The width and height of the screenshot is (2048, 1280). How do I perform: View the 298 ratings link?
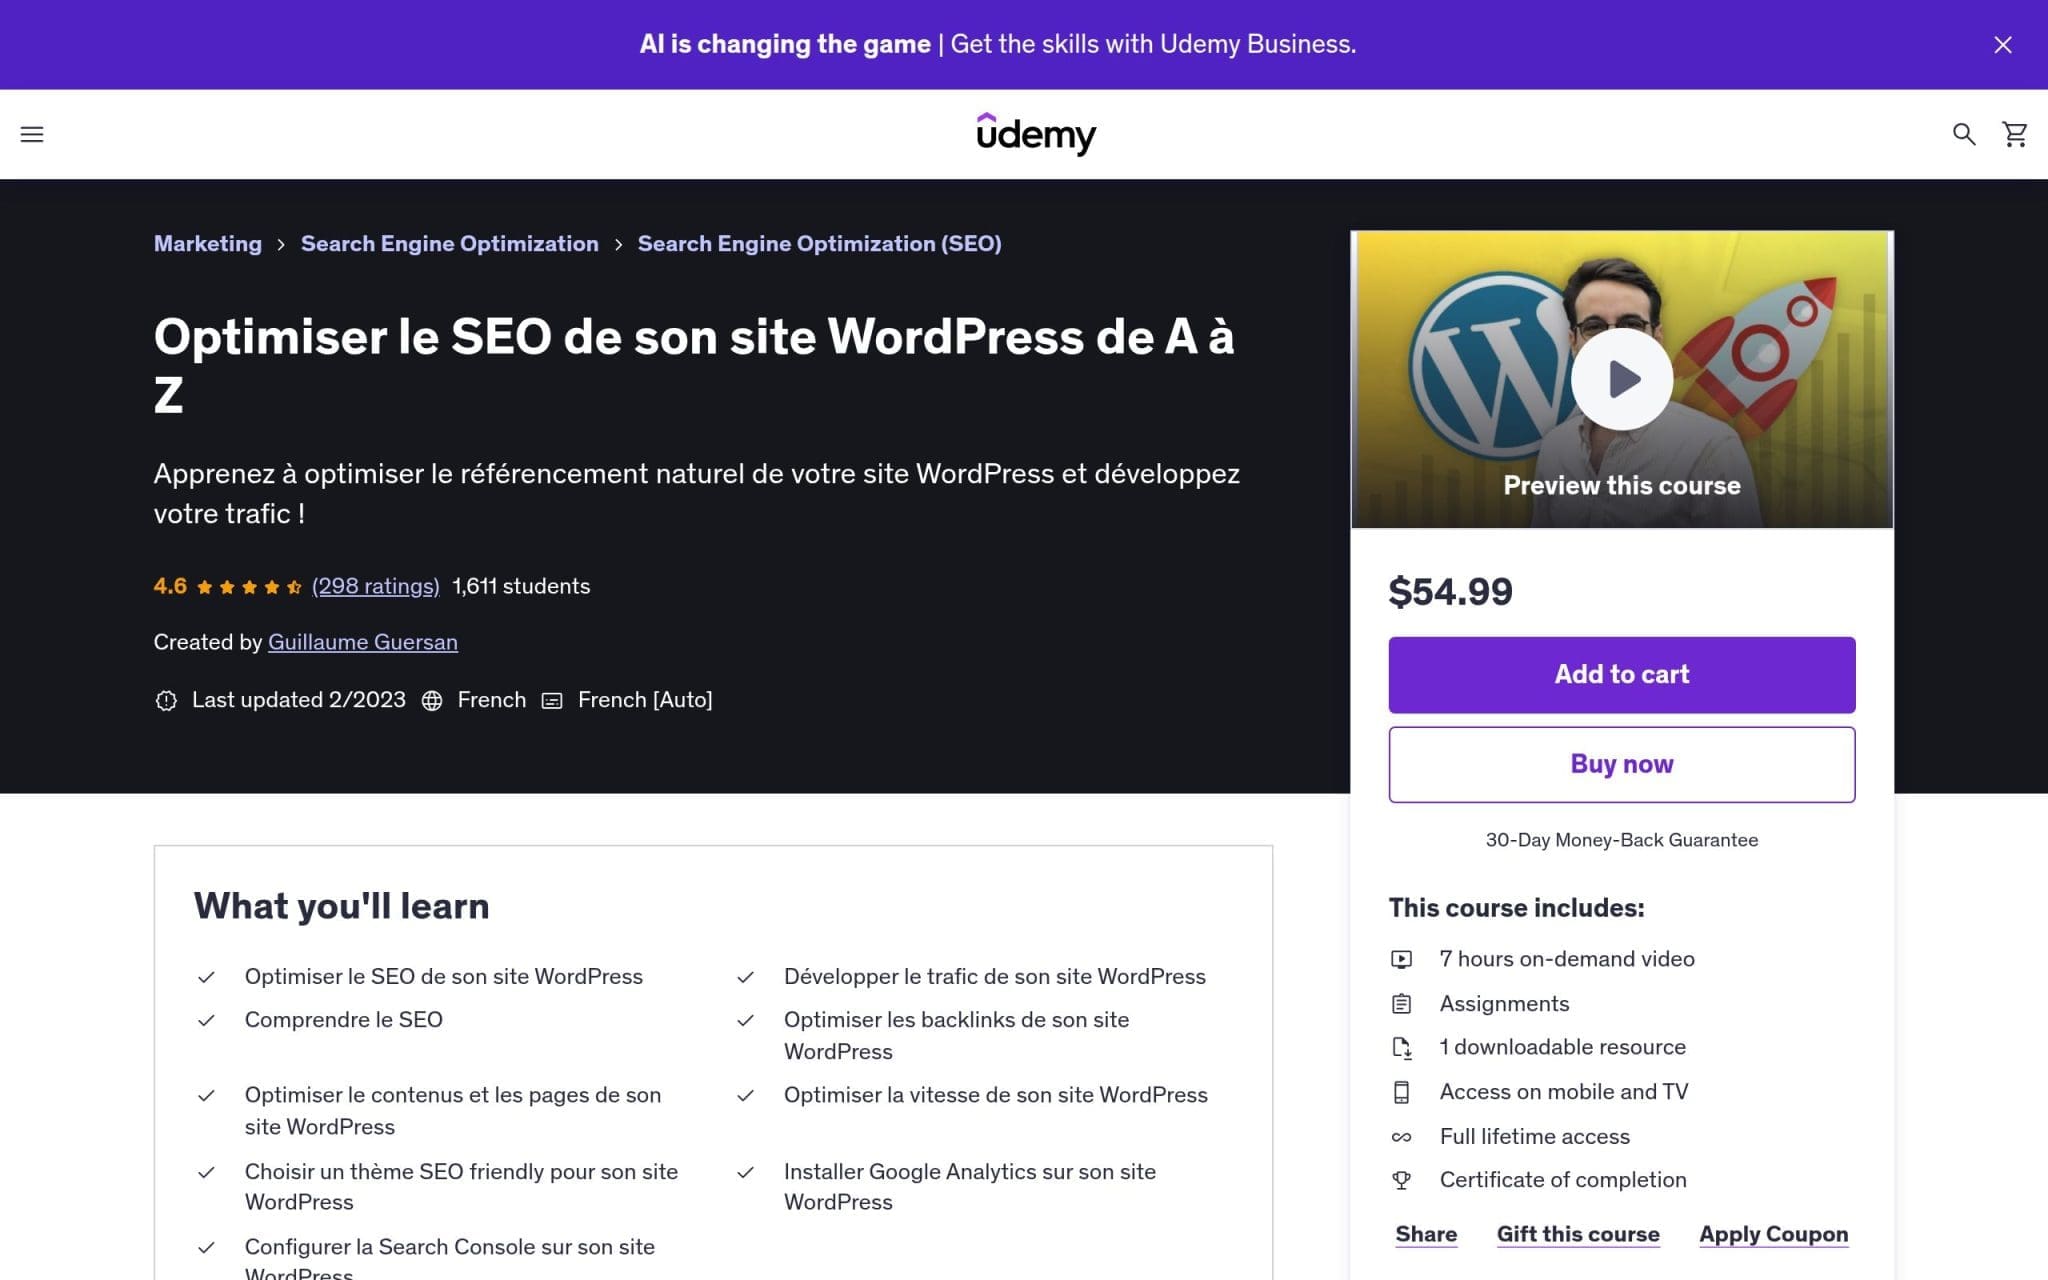tap(375, 586)
